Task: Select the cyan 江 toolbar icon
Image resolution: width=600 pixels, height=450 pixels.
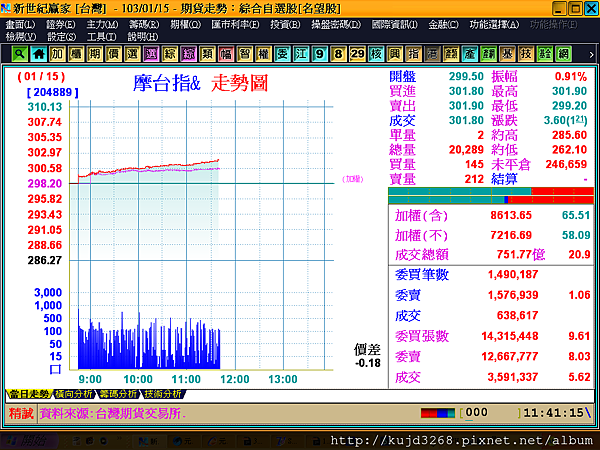Action: pos(301,54)
